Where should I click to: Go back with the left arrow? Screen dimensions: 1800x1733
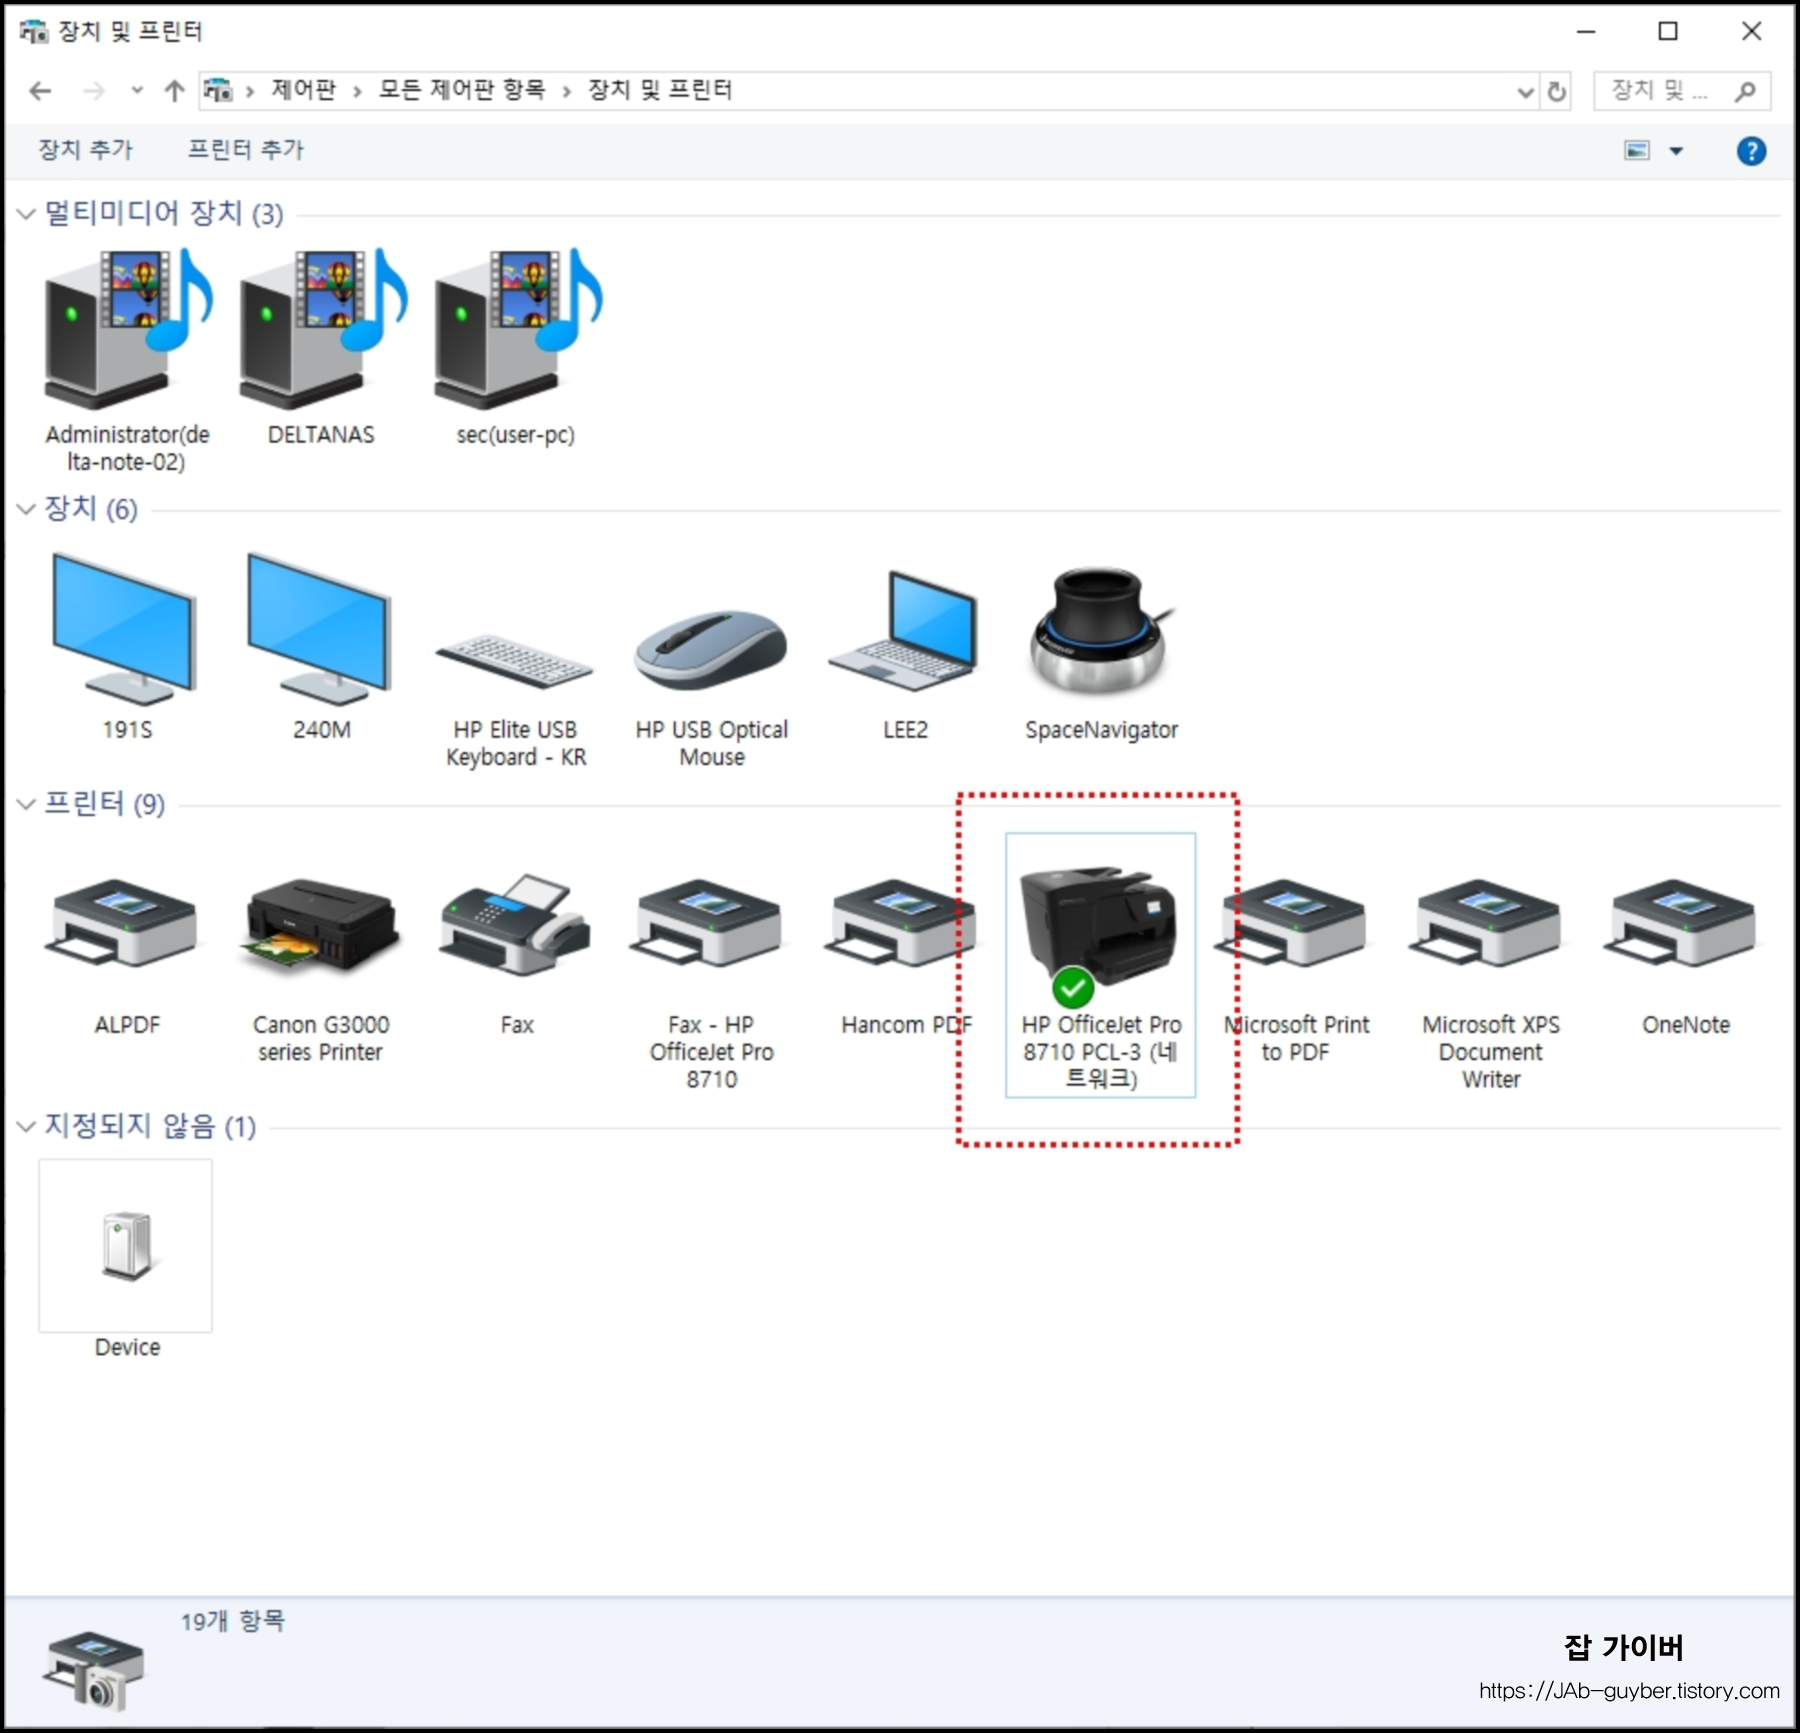(40, 91)
